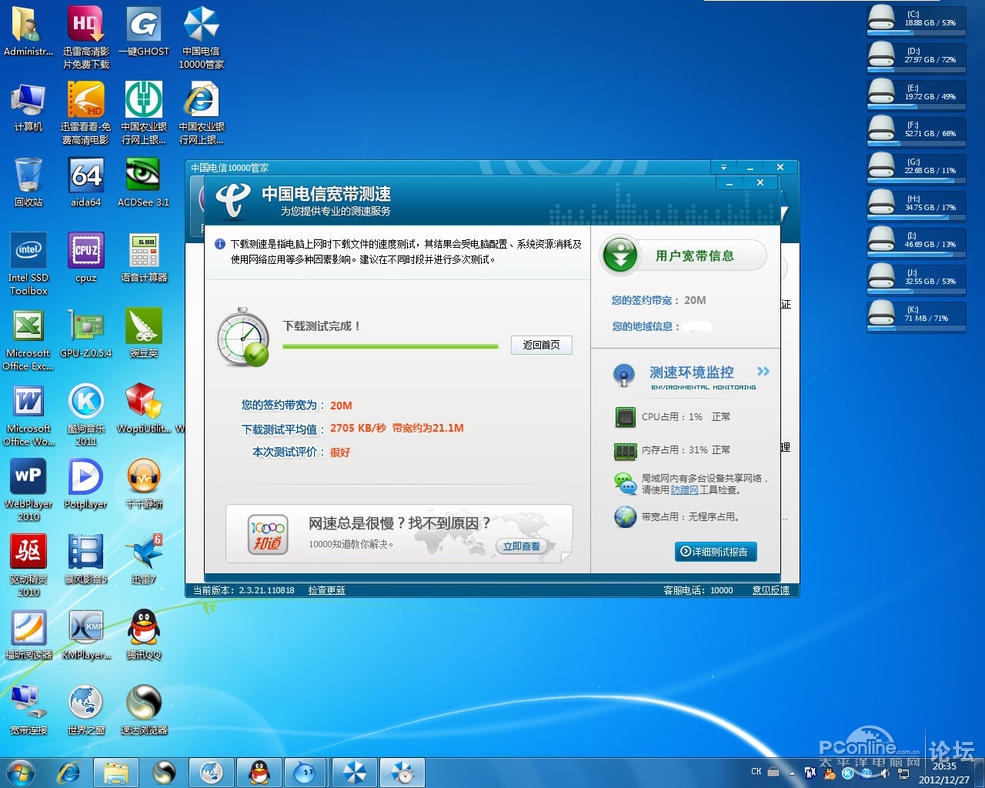This screenshot has width=985, height=788.
Task: Open the 中国电信10000管家 desktop shortcut
Action: tap(201, 38)
